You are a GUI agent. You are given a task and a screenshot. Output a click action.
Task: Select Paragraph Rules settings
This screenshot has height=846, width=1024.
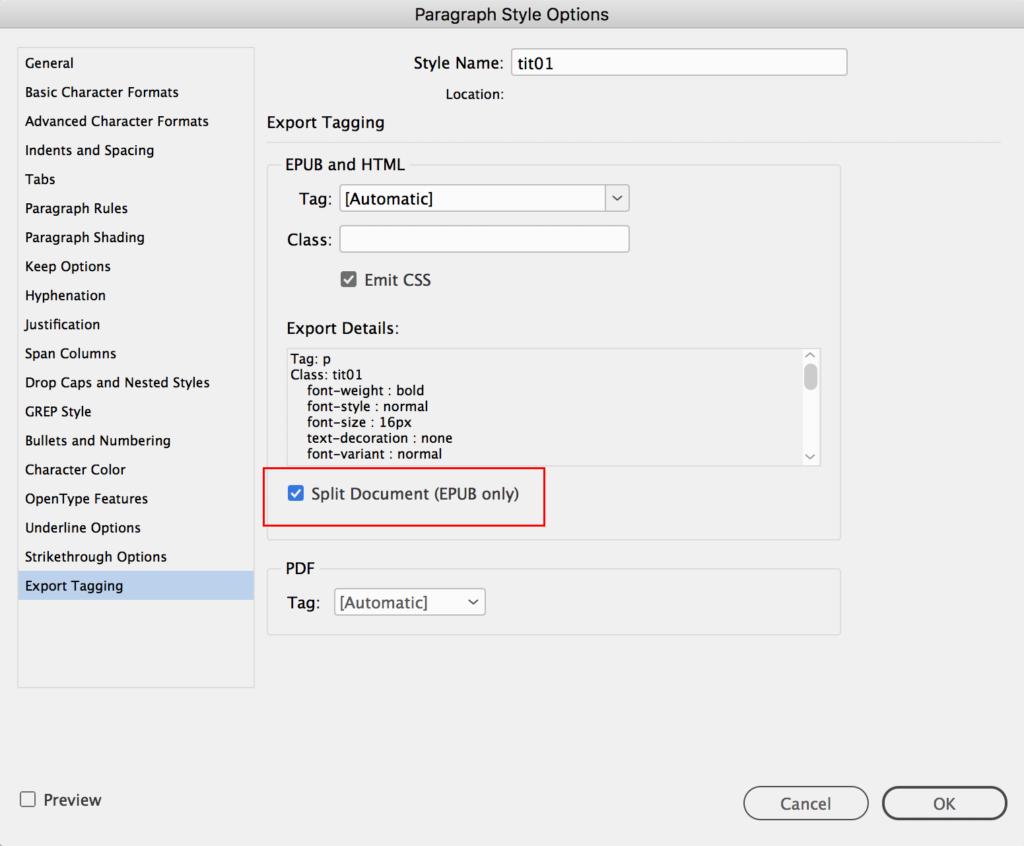pyautogui.click(x=77, y=208)
